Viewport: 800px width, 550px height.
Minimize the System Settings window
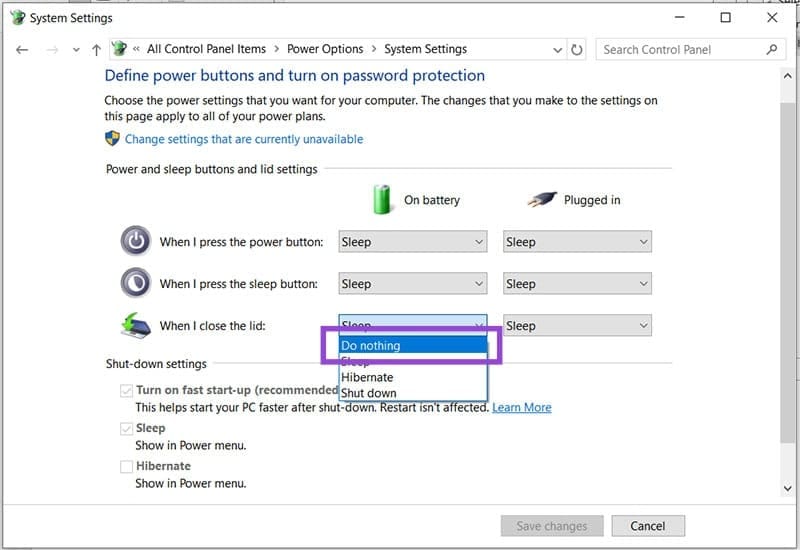click(680, 17)
